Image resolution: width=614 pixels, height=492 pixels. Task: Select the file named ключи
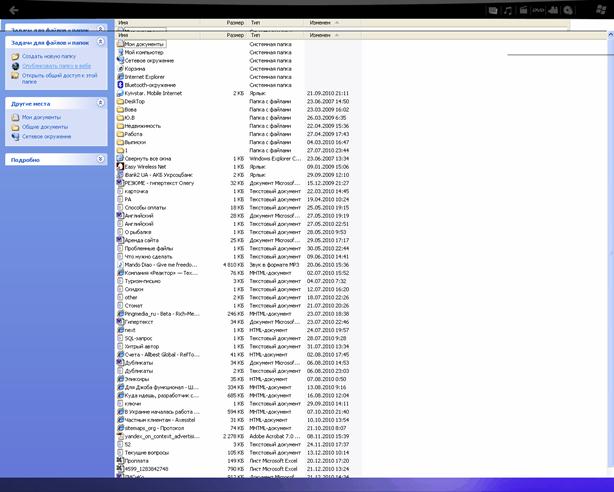(133, 403)
